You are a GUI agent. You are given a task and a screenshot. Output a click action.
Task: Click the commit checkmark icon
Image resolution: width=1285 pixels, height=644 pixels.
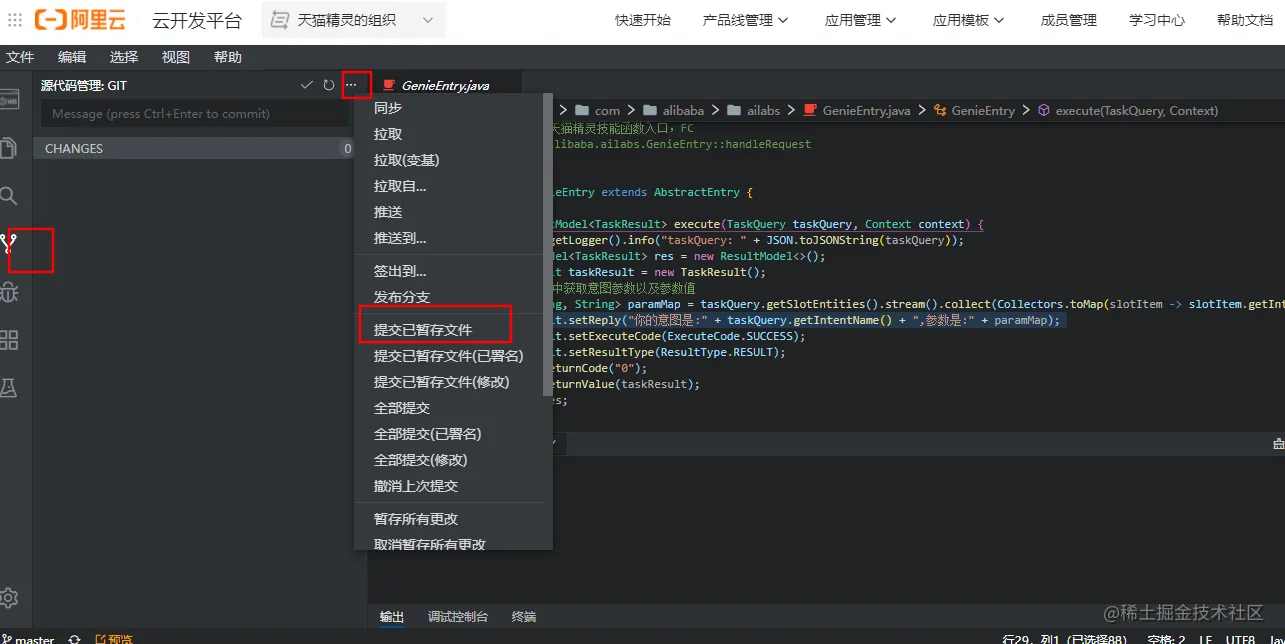307,85
